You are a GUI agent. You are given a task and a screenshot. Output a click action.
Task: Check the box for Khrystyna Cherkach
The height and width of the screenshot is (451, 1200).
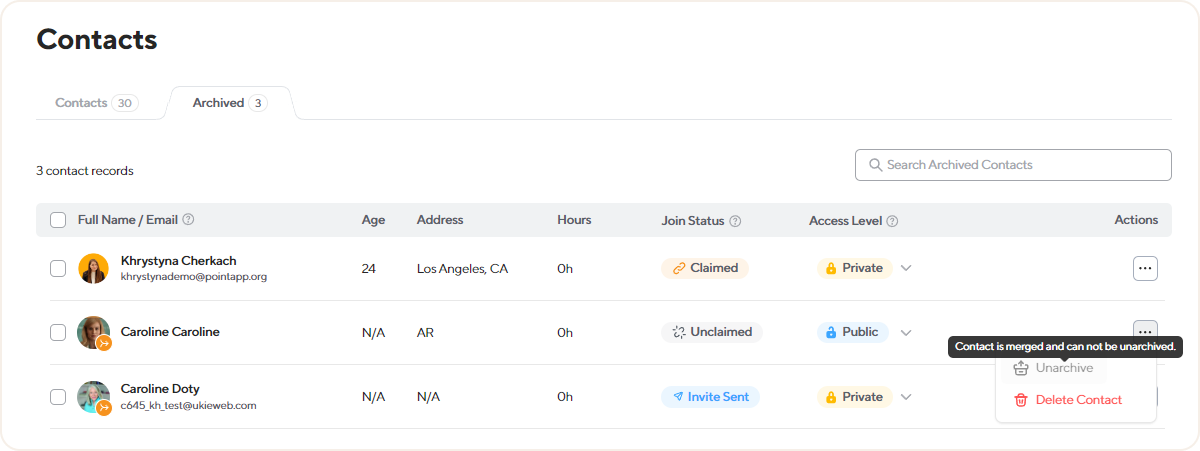(58, 268)
